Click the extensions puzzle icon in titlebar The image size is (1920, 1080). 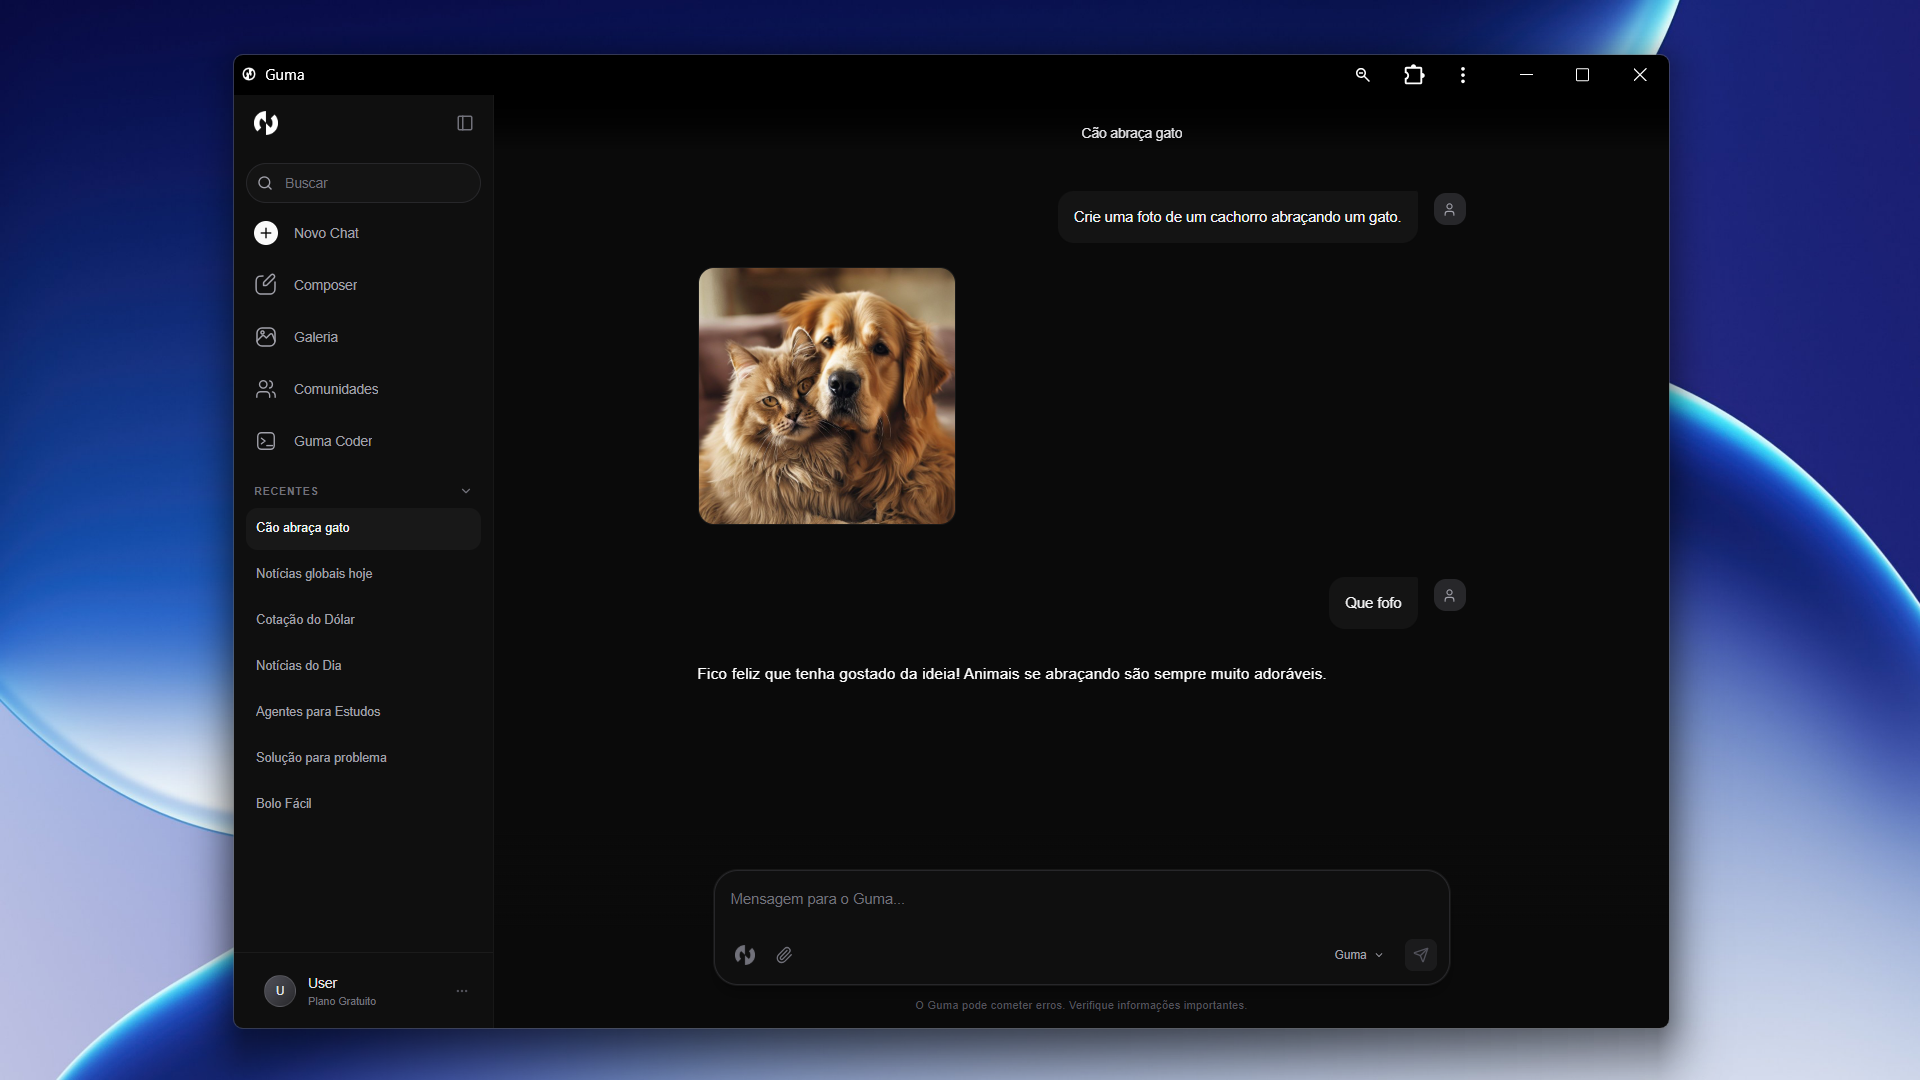(x=1414, y=75)
